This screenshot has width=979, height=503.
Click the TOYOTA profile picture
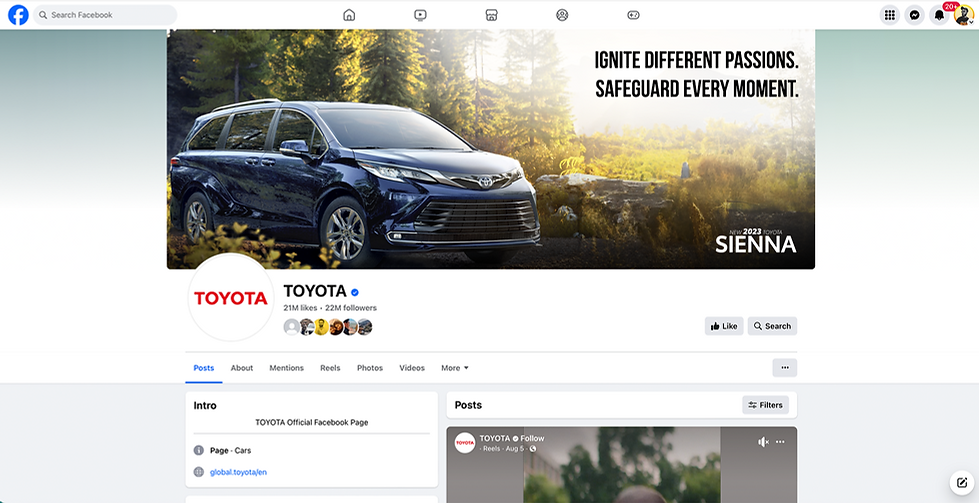tap(231, 298)
